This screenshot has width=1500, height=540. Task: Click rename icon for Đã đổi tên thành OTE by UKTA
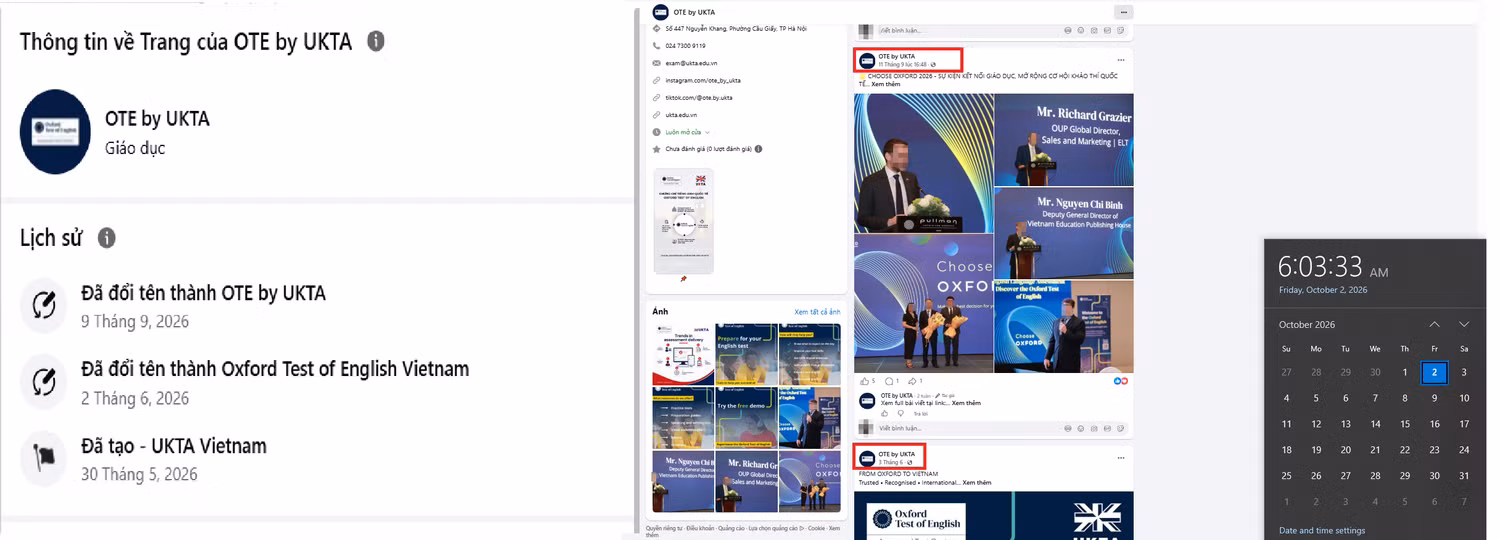43,305
